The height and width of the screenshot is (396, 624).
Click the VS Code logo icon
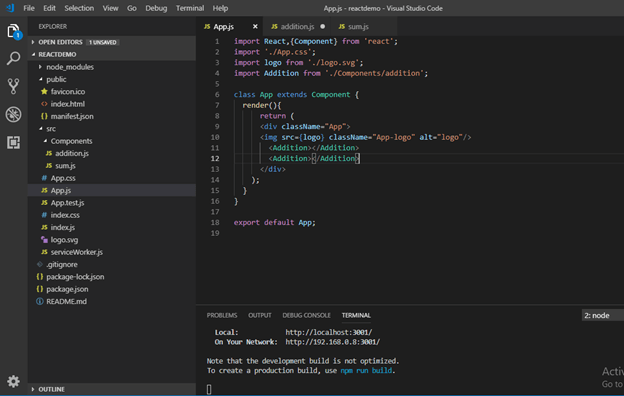point(10,8)
